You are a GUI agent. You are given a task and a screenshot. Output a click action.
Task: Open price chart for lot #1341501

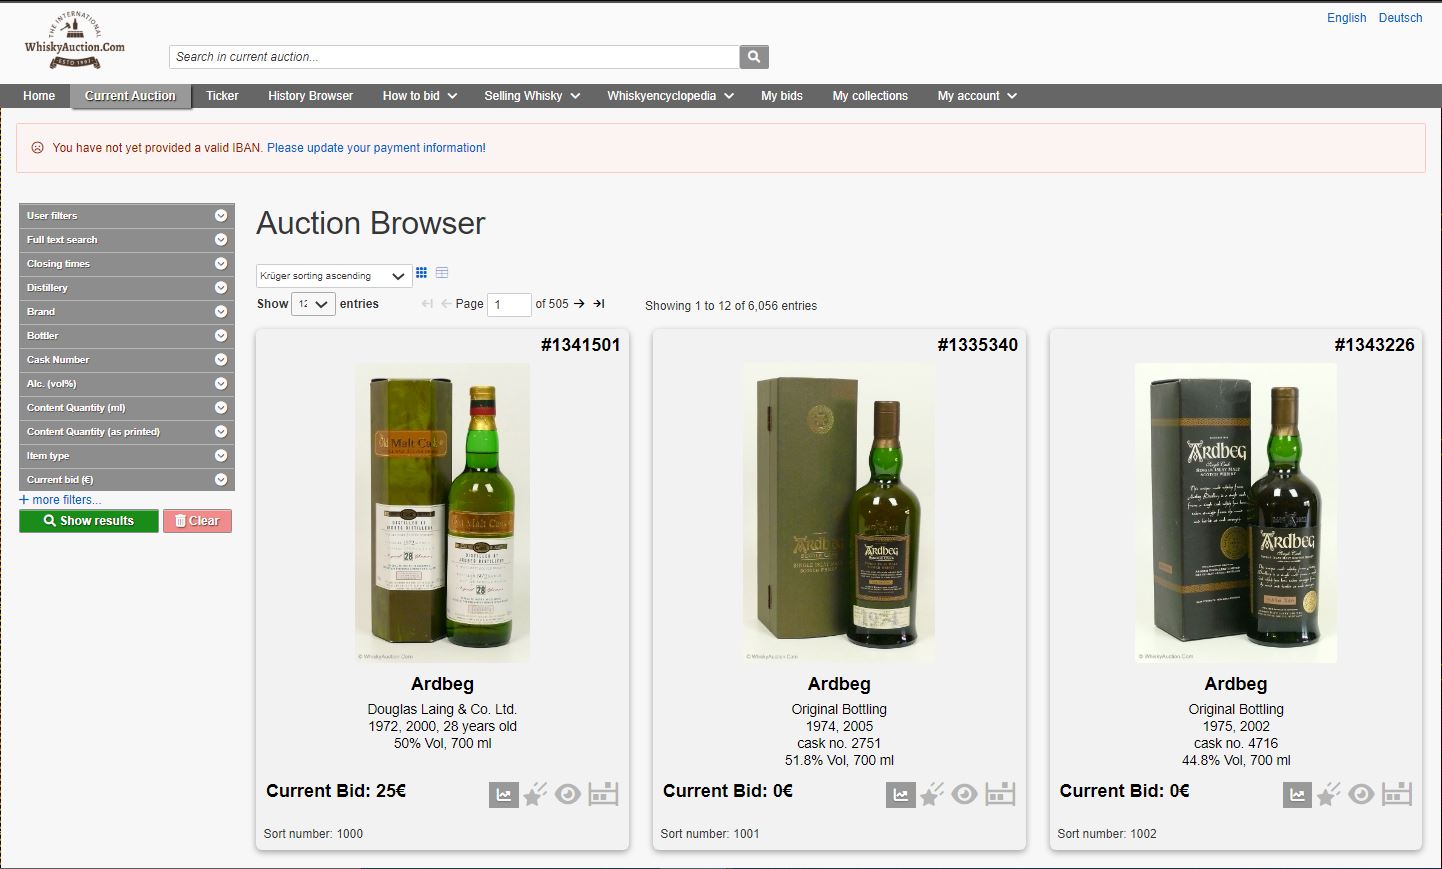click(x=503, y=795)
